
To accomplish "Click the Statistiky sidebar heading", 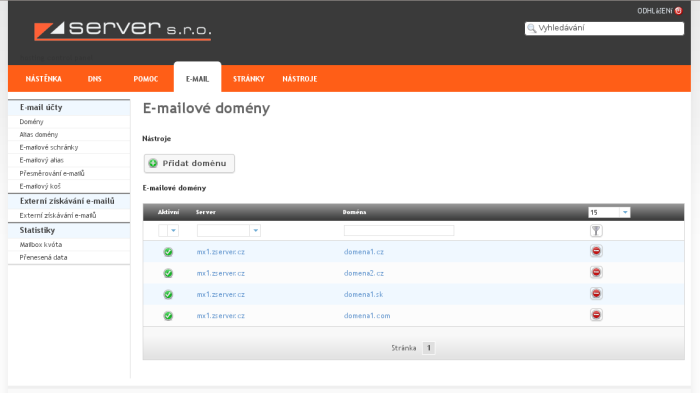I will pos(37,230).
